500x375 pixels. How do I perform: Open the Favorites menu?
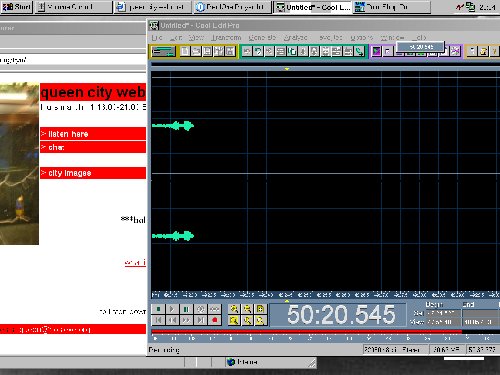coord(331,38)
